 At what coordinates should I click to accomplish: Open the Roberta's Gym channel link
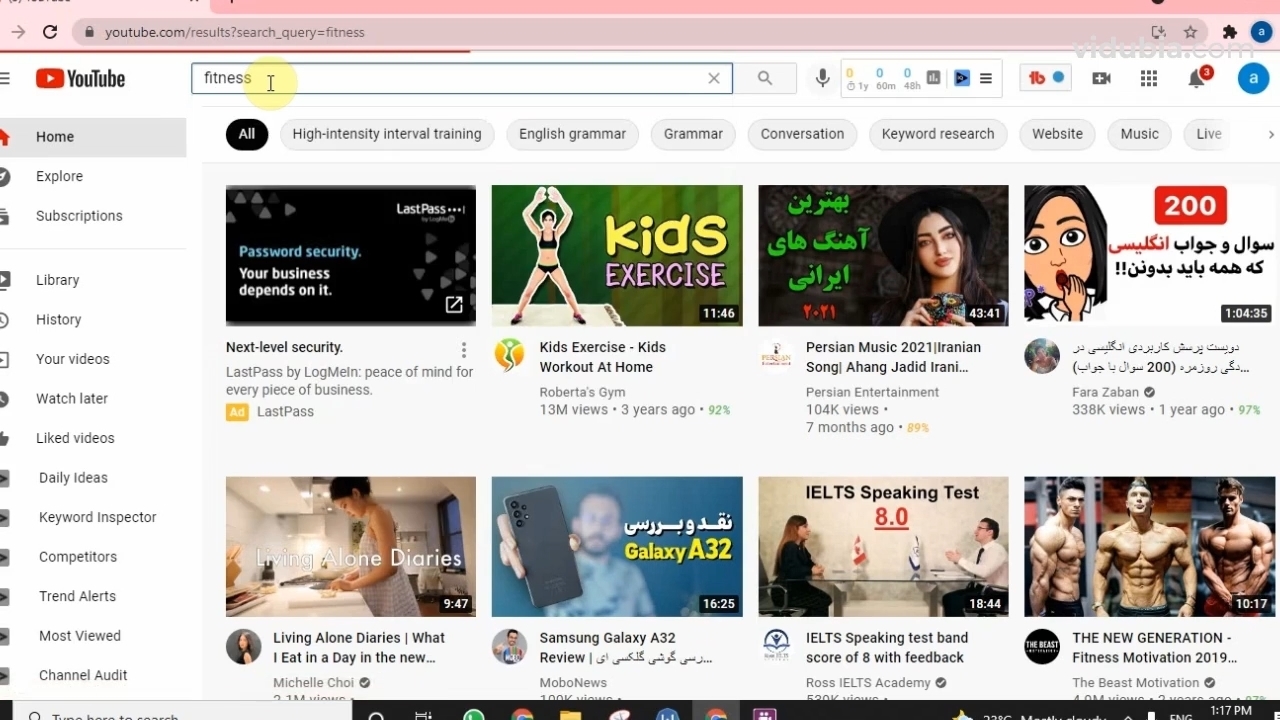point(582,392)
